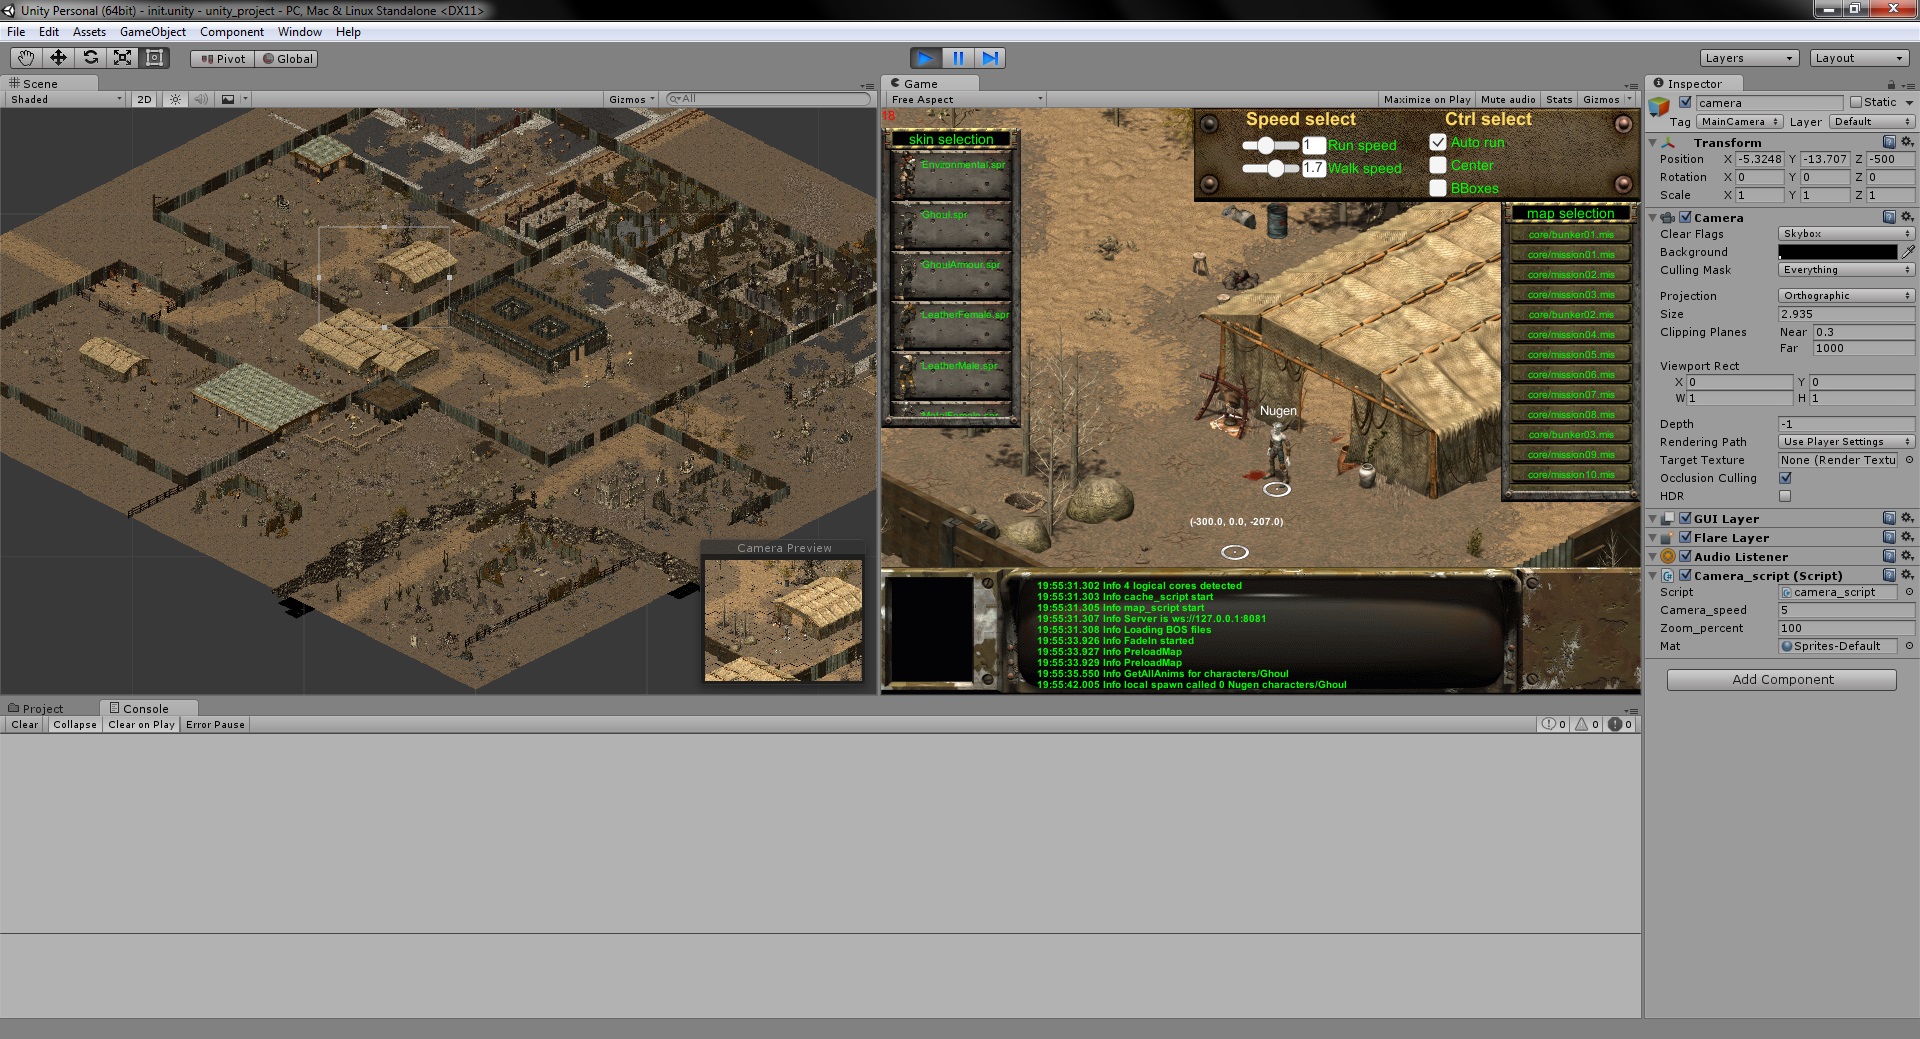This screenshot has width=1920, height=1039.
Task: Select the Move tool
Action: coord(58,58)
